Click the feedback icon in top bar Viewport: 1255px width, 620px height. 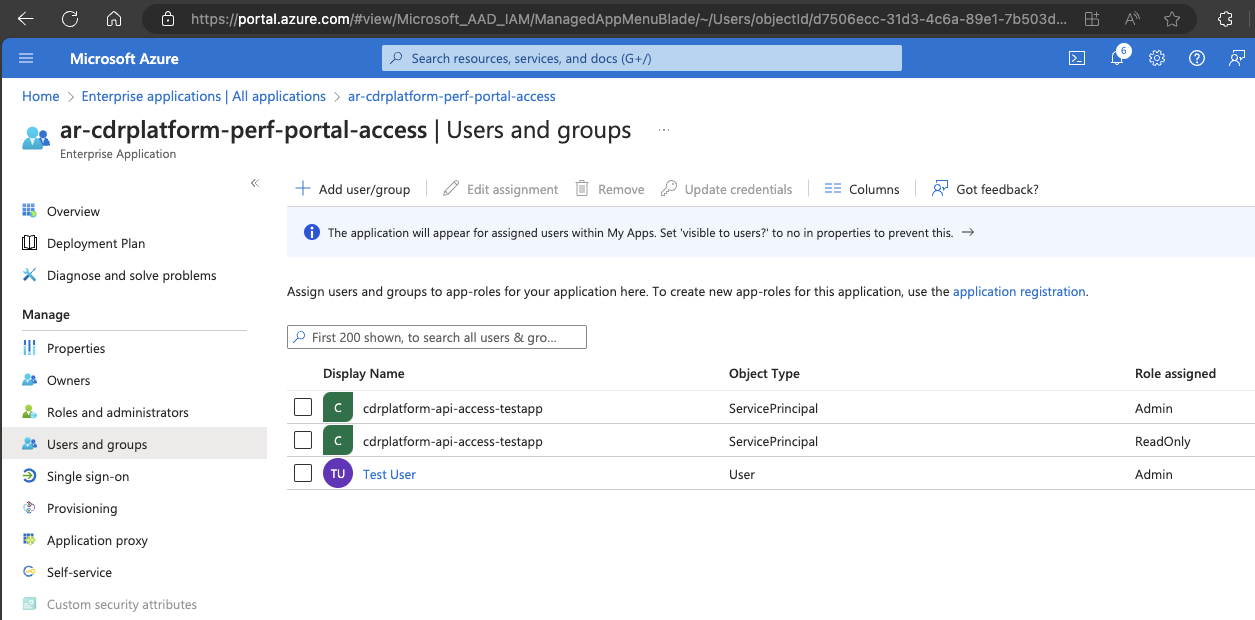click(1236, 59)
